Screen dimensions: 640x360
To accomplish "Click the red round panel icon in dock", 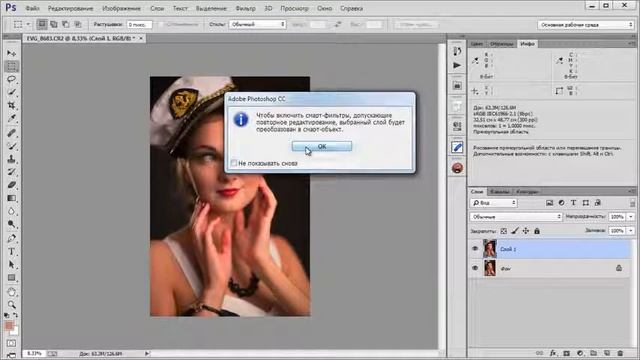I will (x=457, y=168).
